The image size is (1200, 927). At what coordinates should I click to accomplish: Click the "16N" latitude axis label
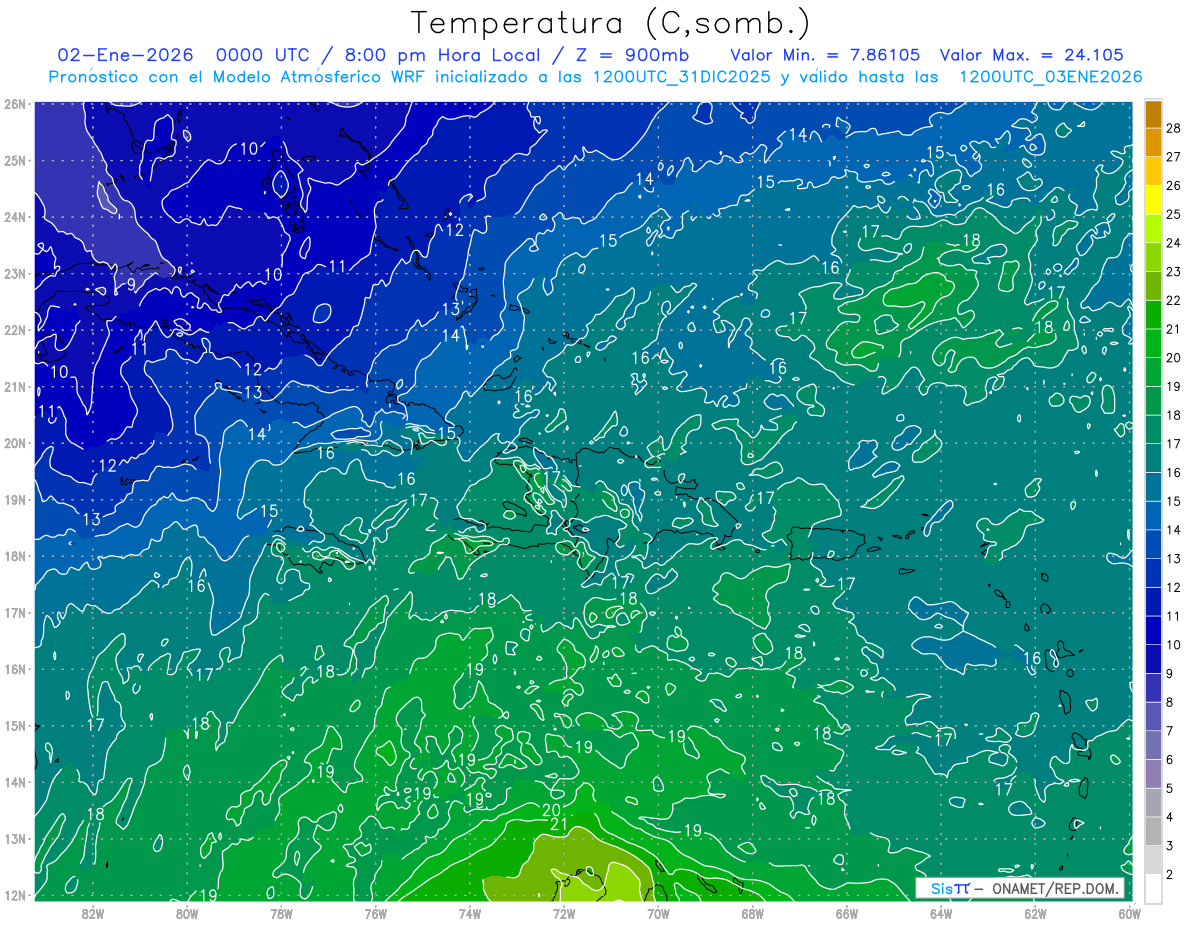15,669
